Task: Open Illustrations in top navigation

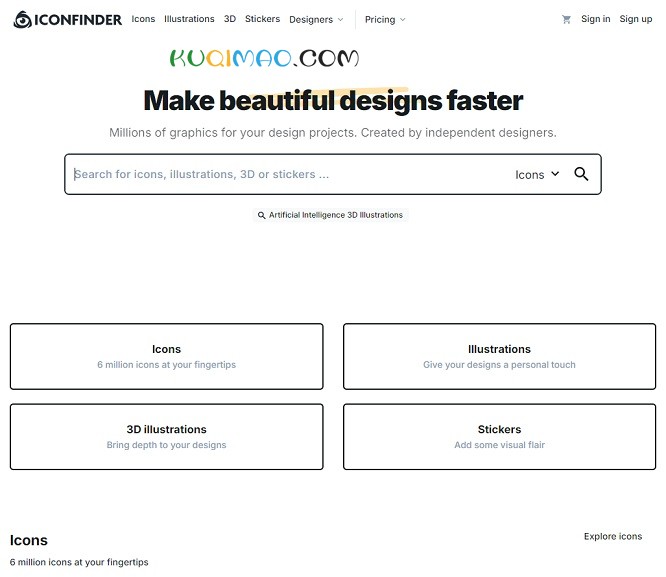Action: tap(189, 19)
